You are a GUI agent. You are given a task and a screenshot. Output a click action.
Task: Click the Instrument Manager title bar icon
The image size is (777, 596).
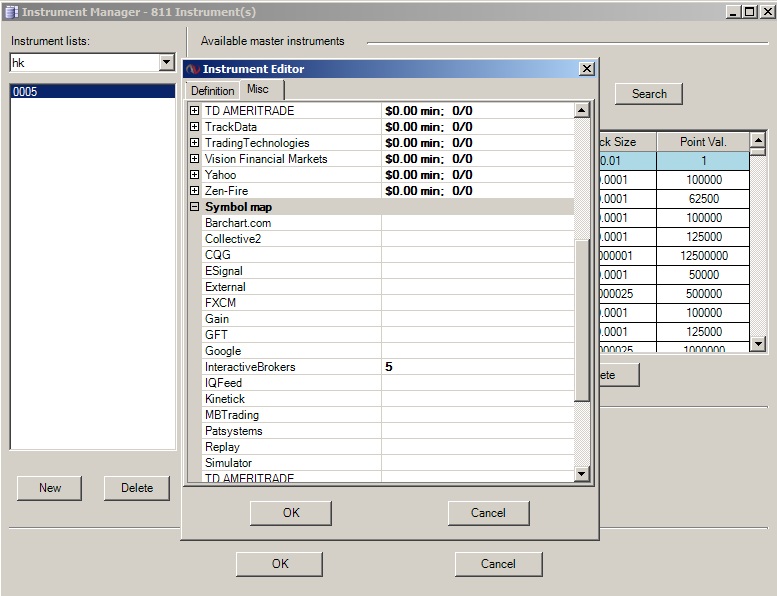[11, 11]
